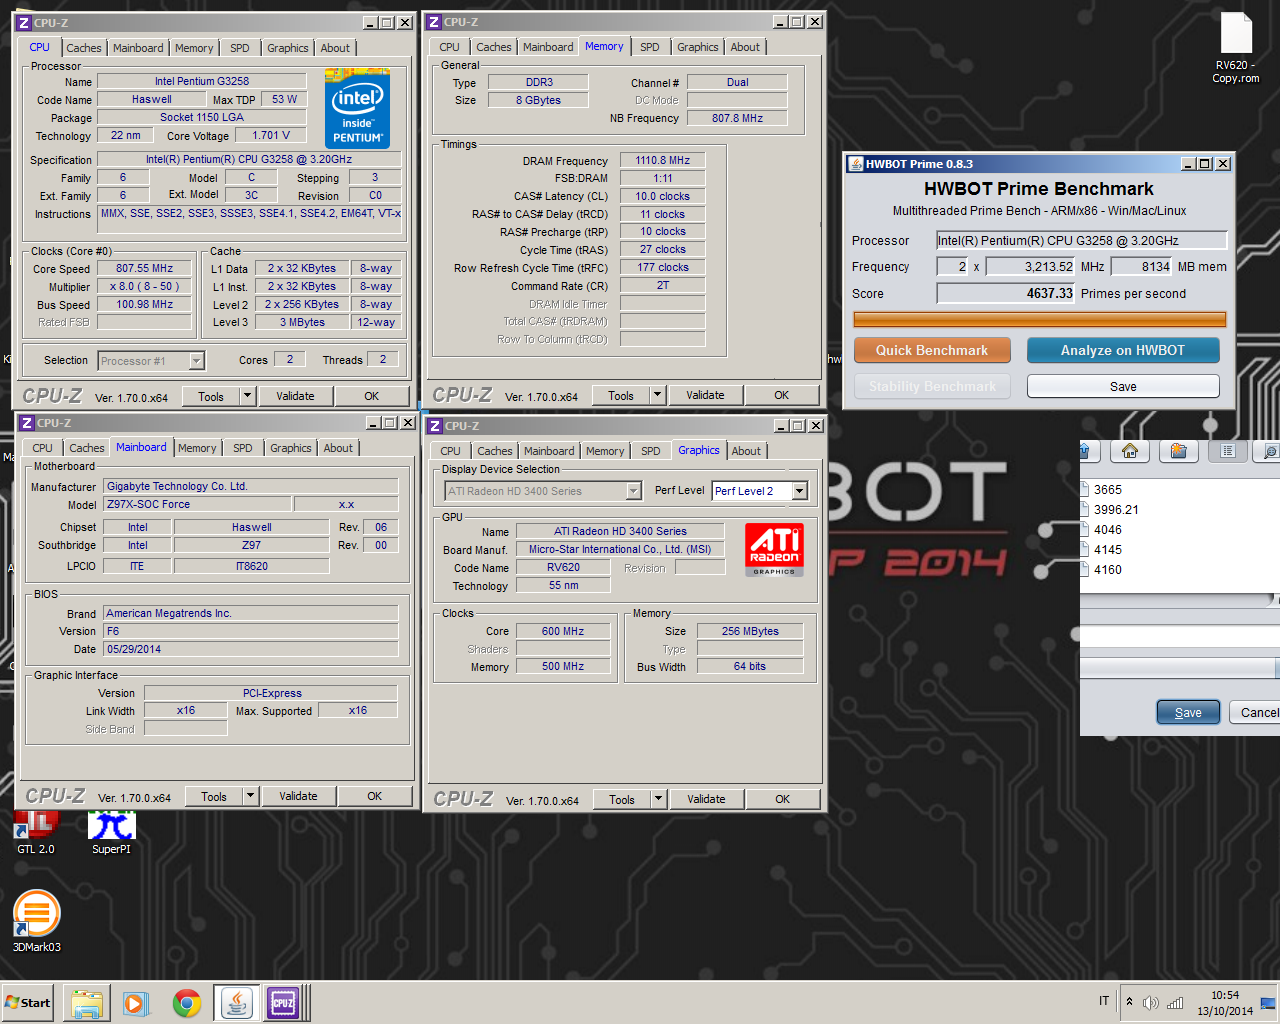This screenshot has width=1280, height=1024.
Task: Click Tools button in Memory tab window
Action: pos(621,395)
